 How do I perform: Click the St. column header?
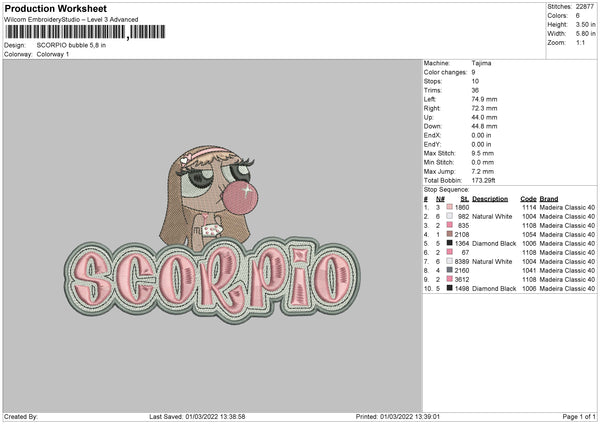[x=465, y=199]
